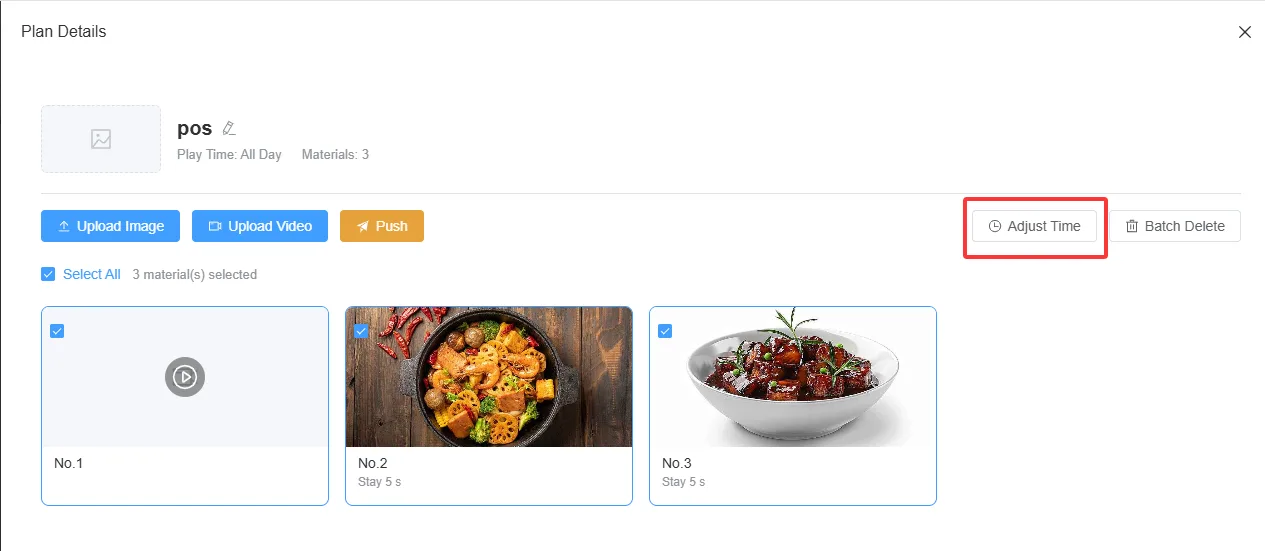
Task: Click the Select All label text
Action: (x=92, y=274)
